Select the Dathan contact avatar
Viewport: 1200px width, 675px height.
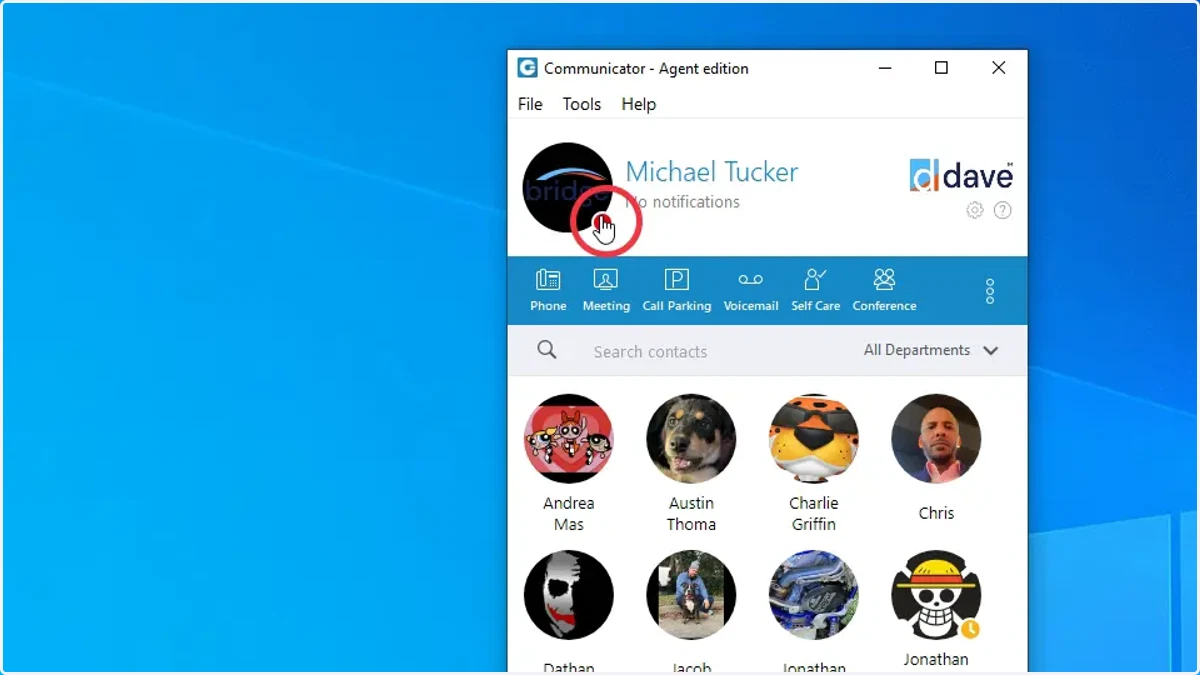pyautogui.click(x=569, y=595)
